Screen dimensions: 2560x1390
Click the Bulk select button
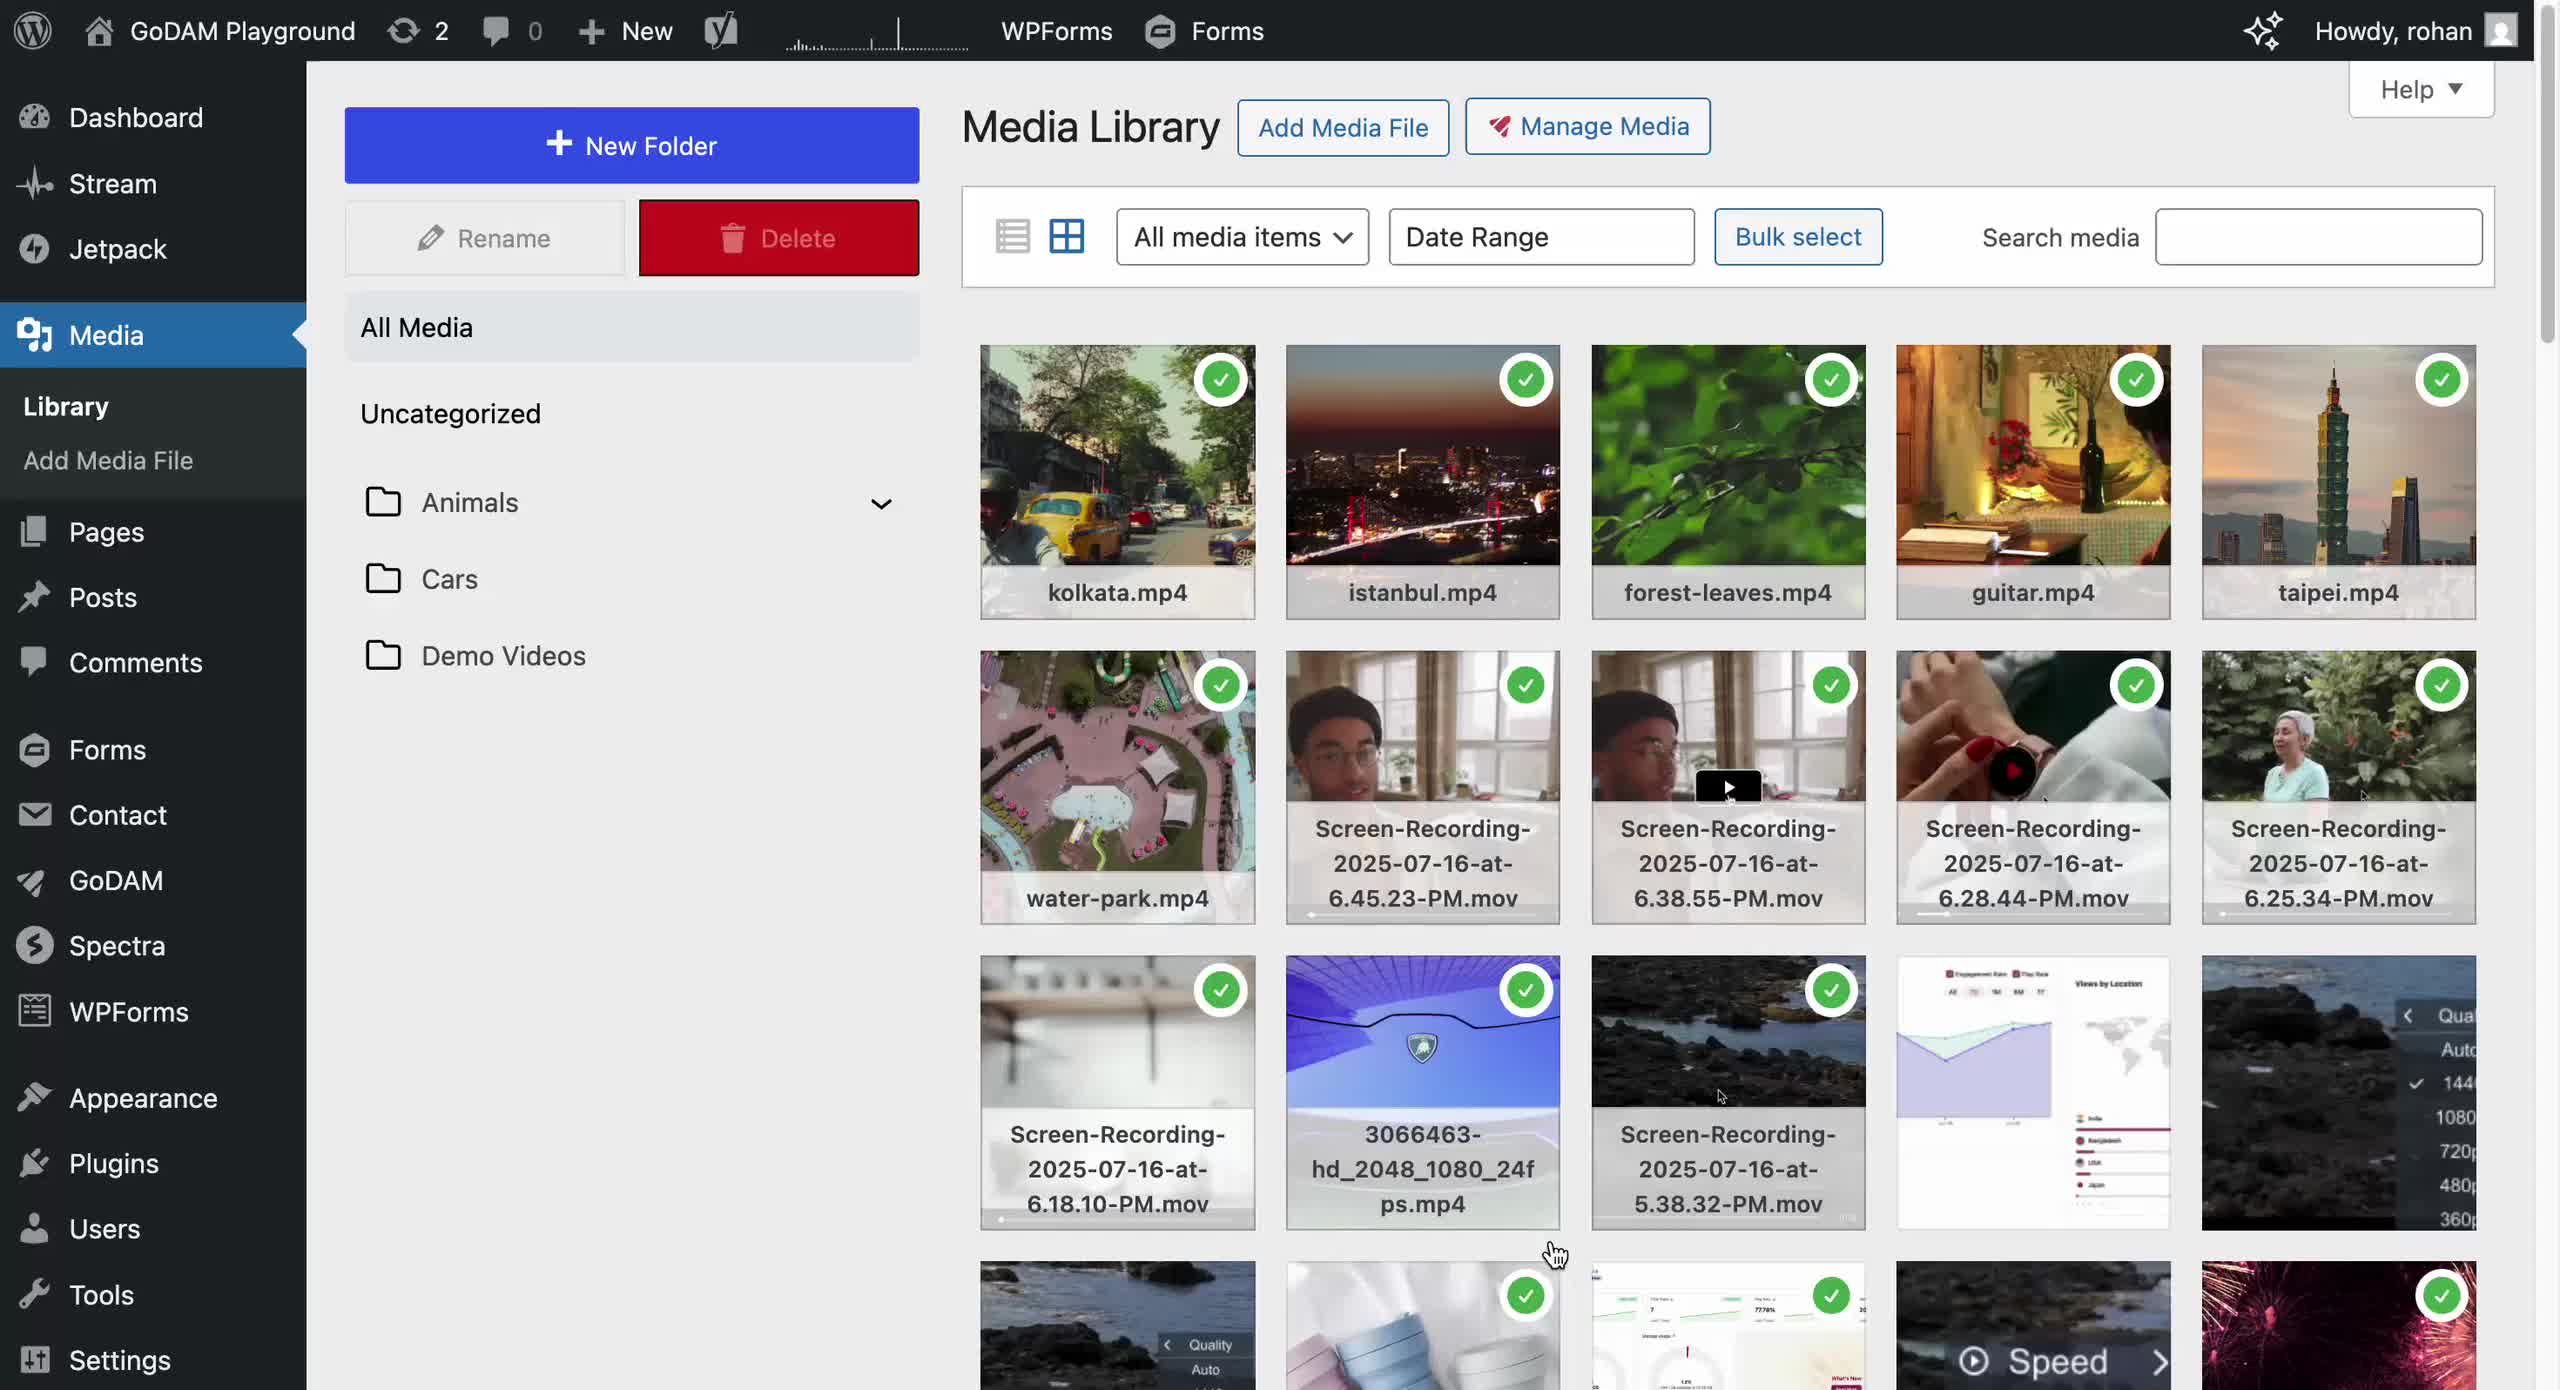click(x=1797, y=237)
